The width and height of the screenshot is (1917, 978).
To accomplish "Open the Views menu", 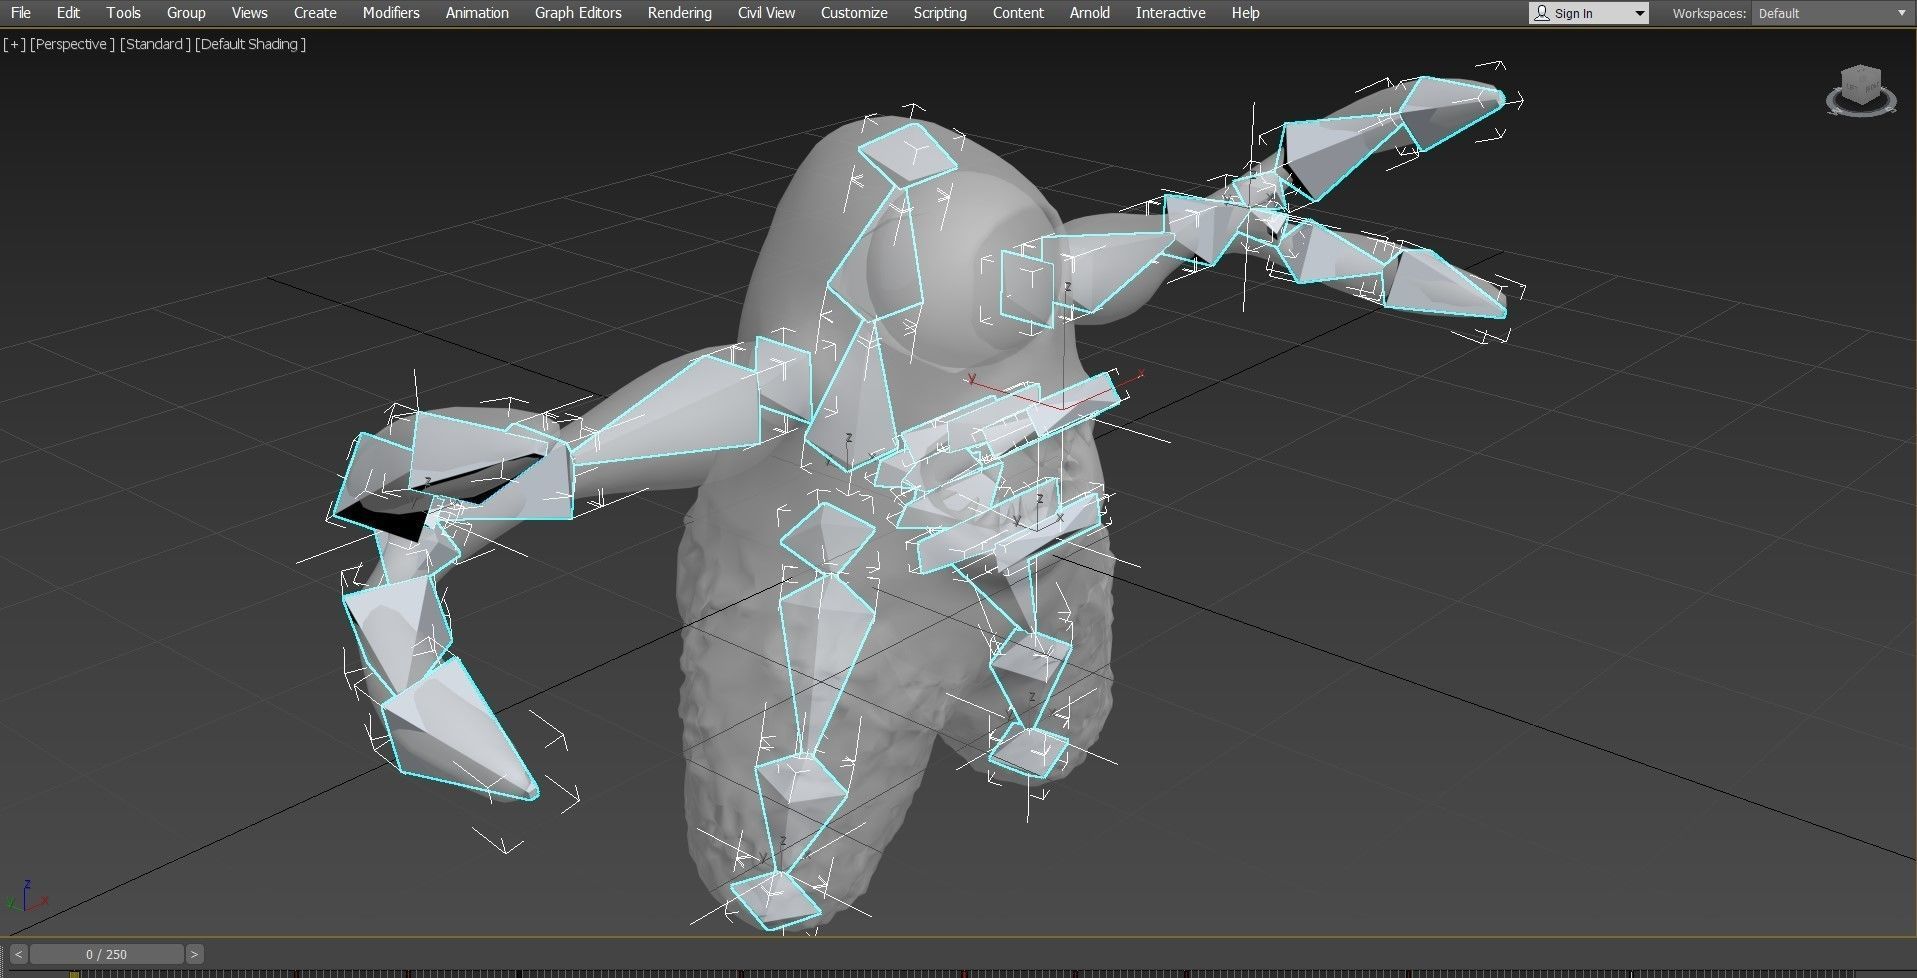I will (249, 13).
